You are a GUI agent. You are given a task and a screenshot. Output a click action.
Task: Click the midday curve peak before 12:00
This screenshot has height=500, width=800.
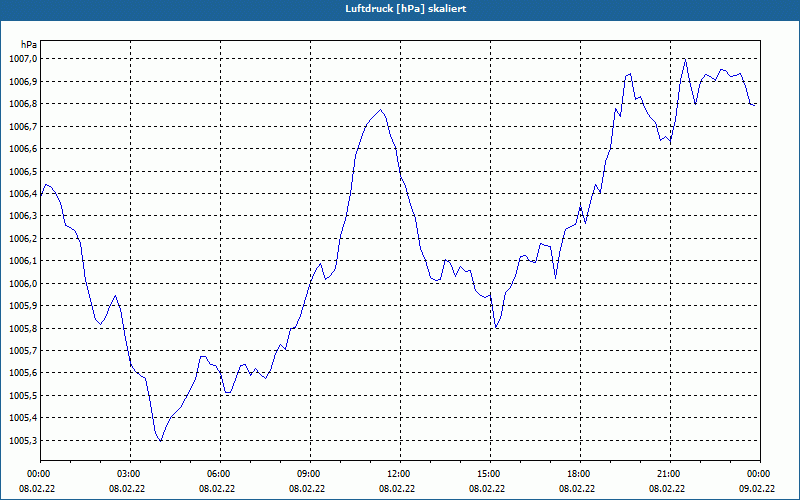pos(380,110)
